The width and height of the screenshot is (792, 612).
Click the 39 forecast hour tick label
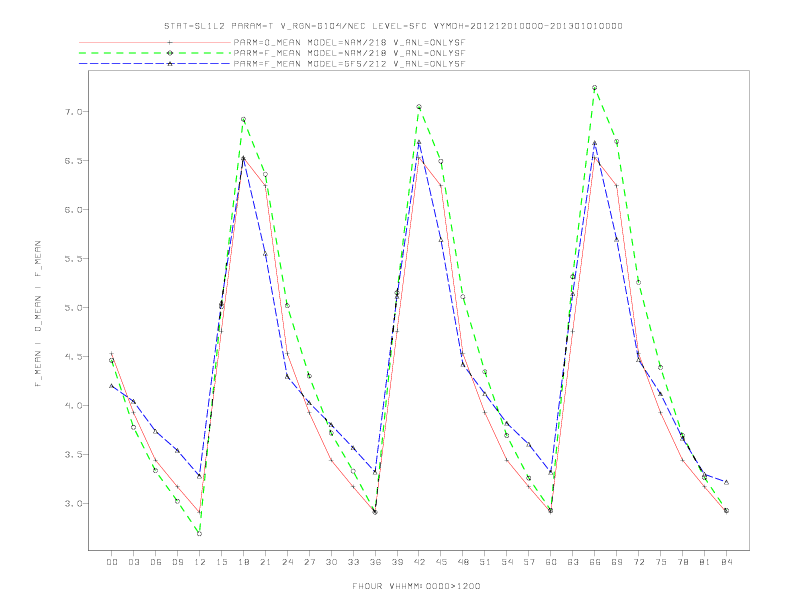tap(397, 562)
